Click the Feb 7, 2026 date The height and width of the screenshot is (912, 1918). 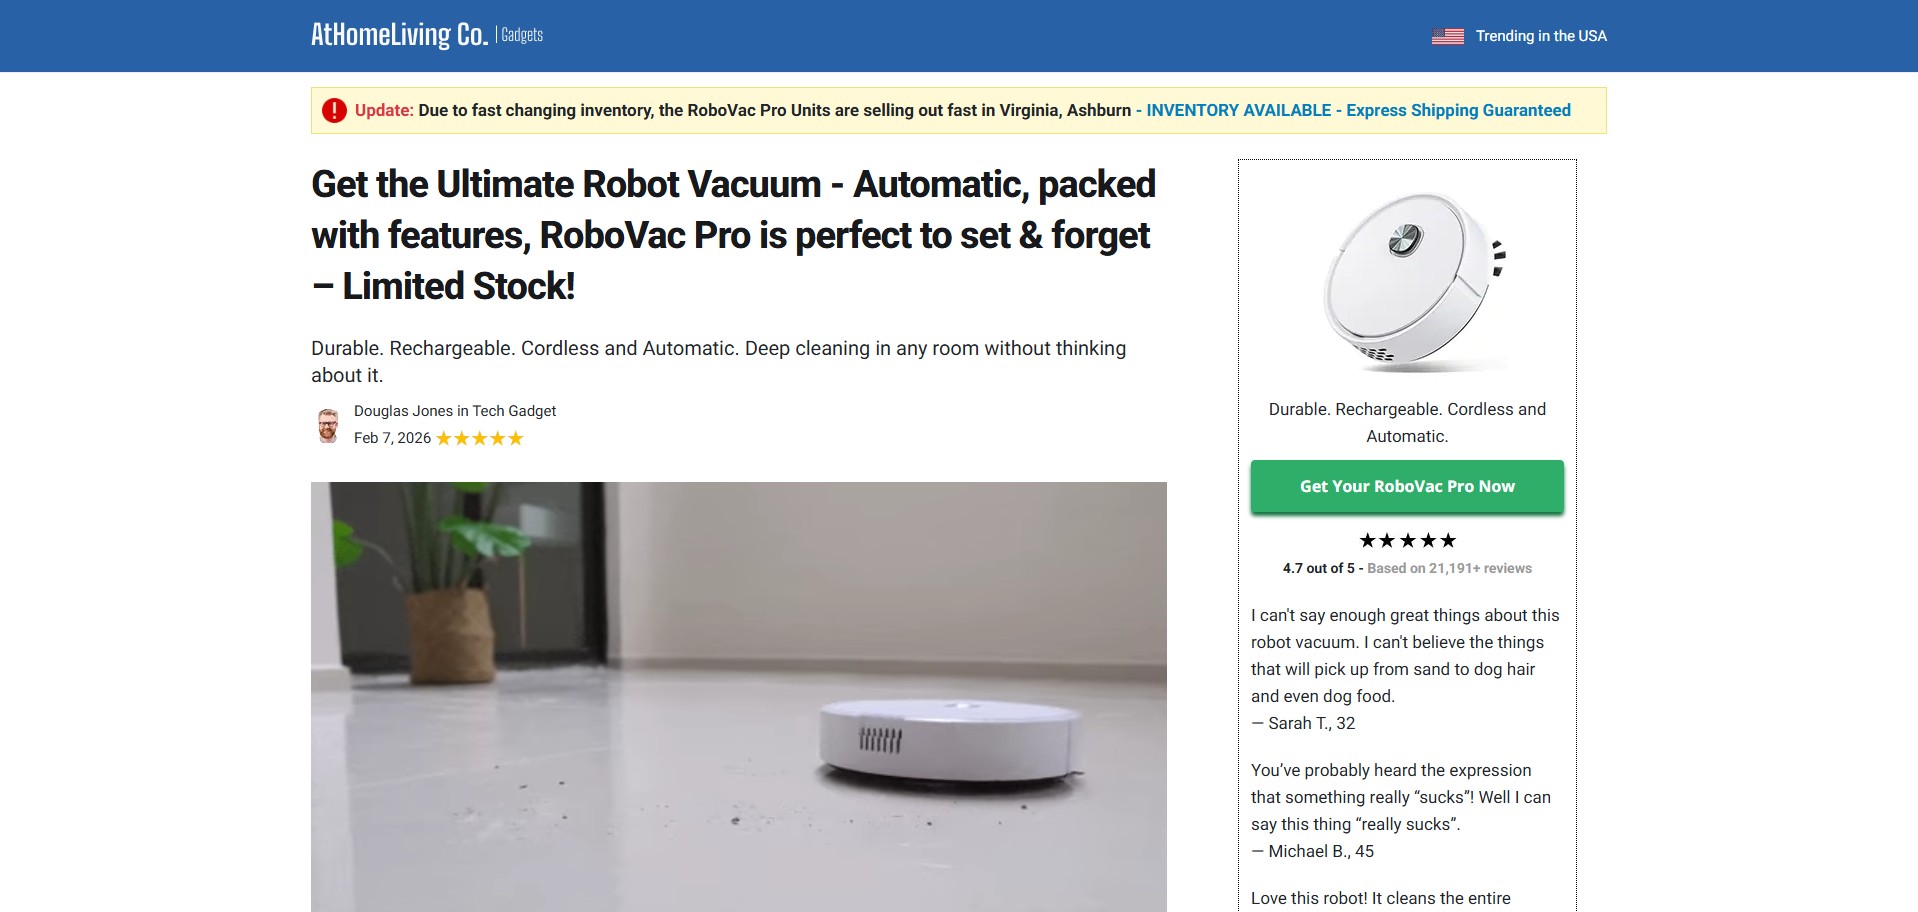click(392, 438)
